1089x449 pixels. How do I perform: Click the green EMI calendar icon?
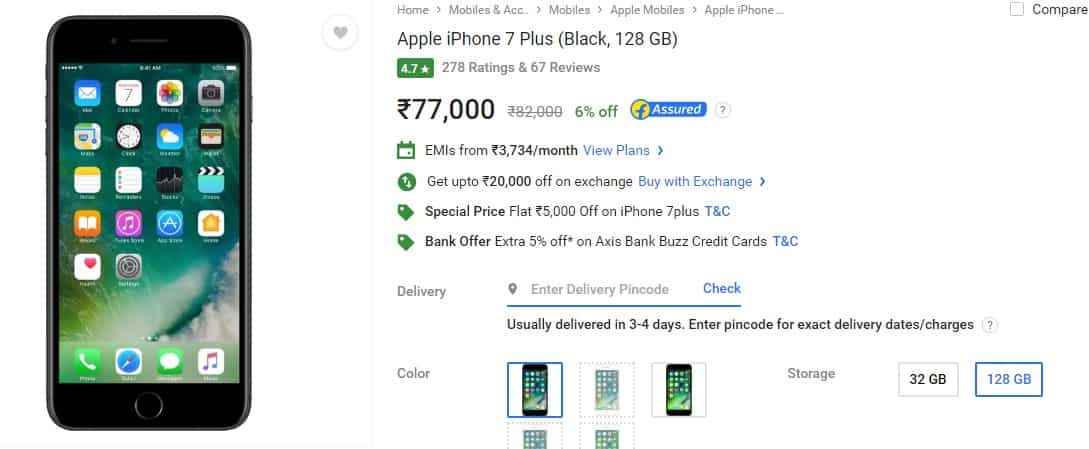(406, 150)
